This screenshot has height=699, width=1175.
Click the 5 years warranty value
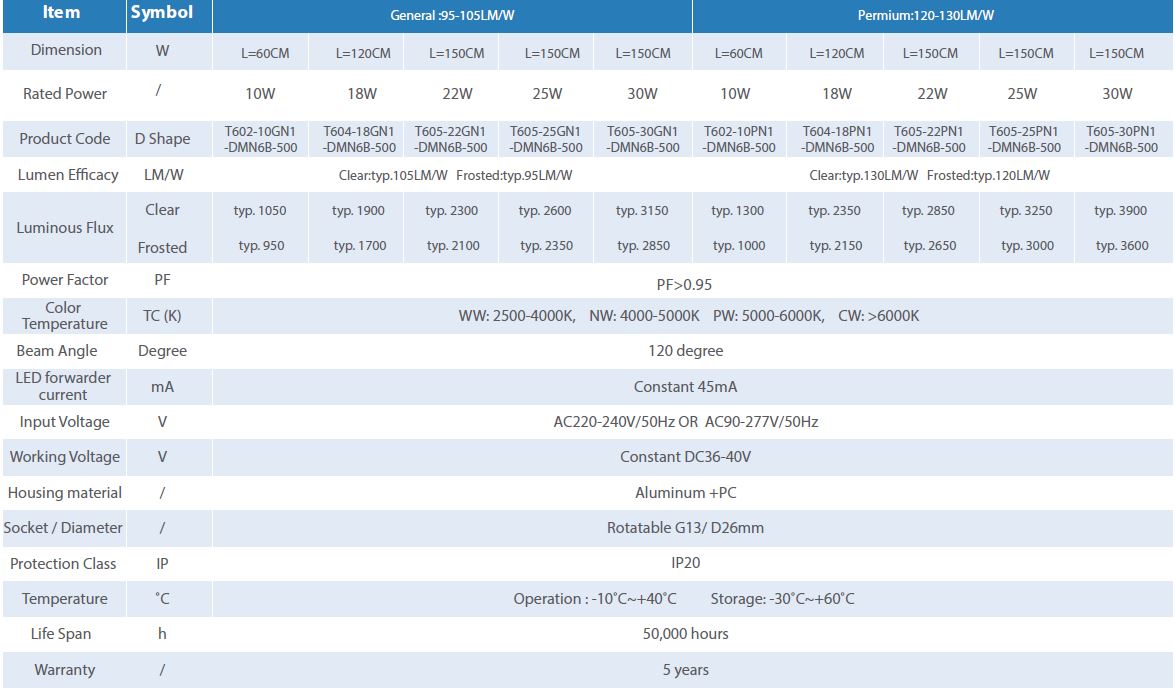[685, 670]
